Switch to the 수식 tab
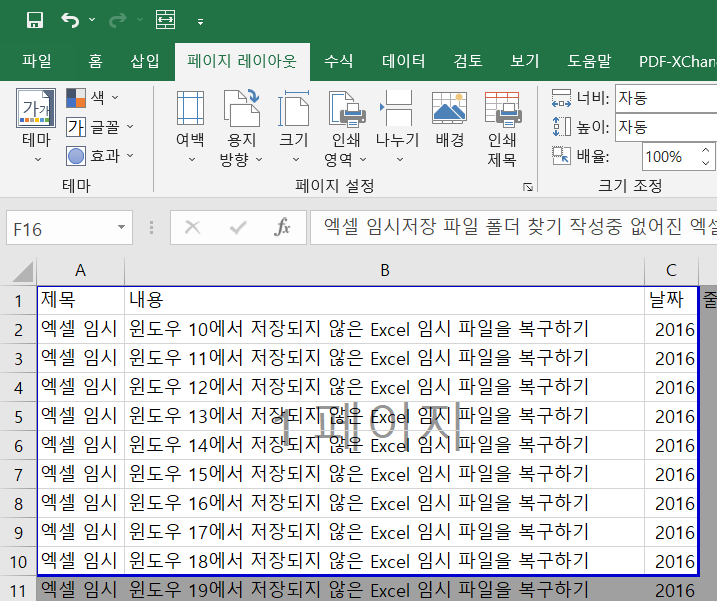Image resolution: width=717 pixels, height=601 pixels. tap(338, 61)
